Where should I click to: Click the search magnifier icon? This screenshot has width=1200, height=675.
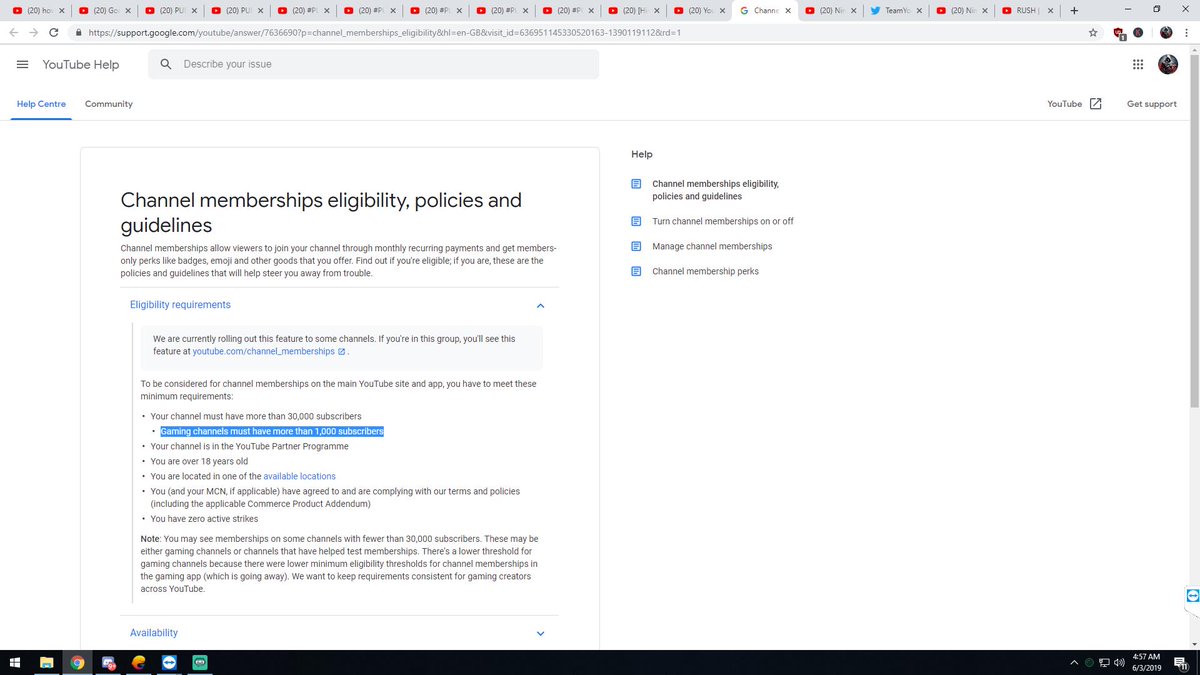coord(166,64)
